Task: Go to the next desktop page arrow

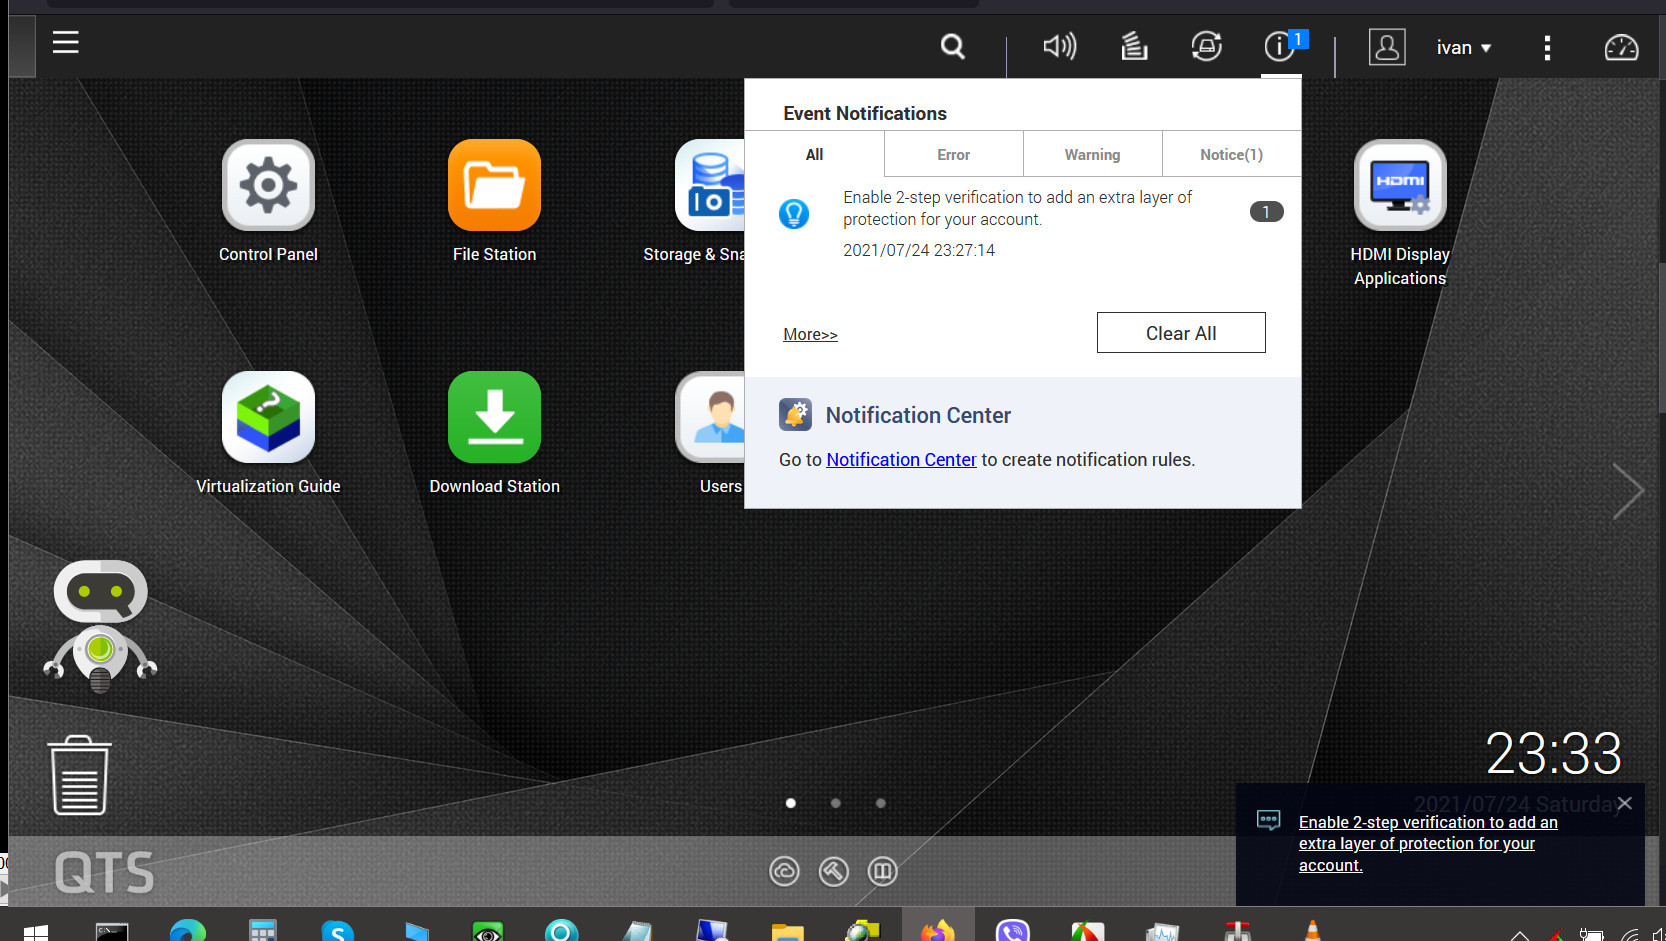Action: point(1627,492)
